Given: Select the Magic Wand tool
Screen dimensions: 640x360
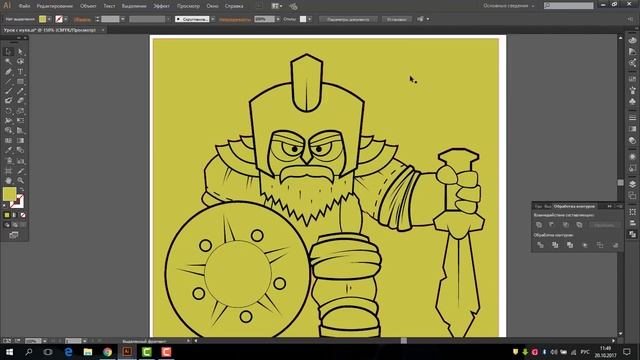Looking at the screenshot, I should [x=8, y=62].
